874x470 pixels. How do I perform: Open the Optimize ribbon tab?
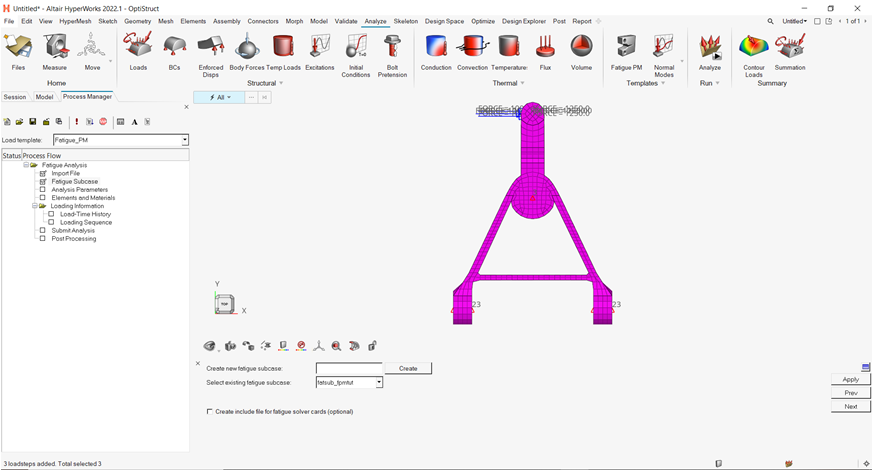[x=482, y=21]
